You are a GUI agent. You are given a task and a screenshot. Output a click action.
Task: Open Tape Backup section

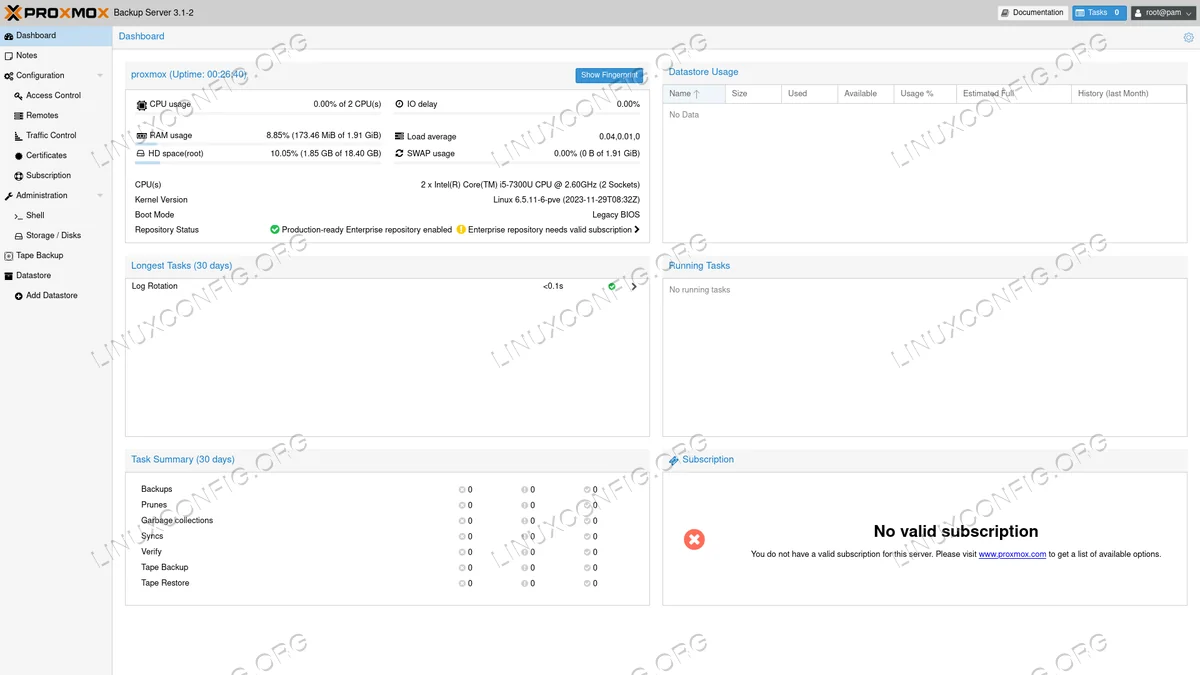pyautogui.click(x=56, y=256)
